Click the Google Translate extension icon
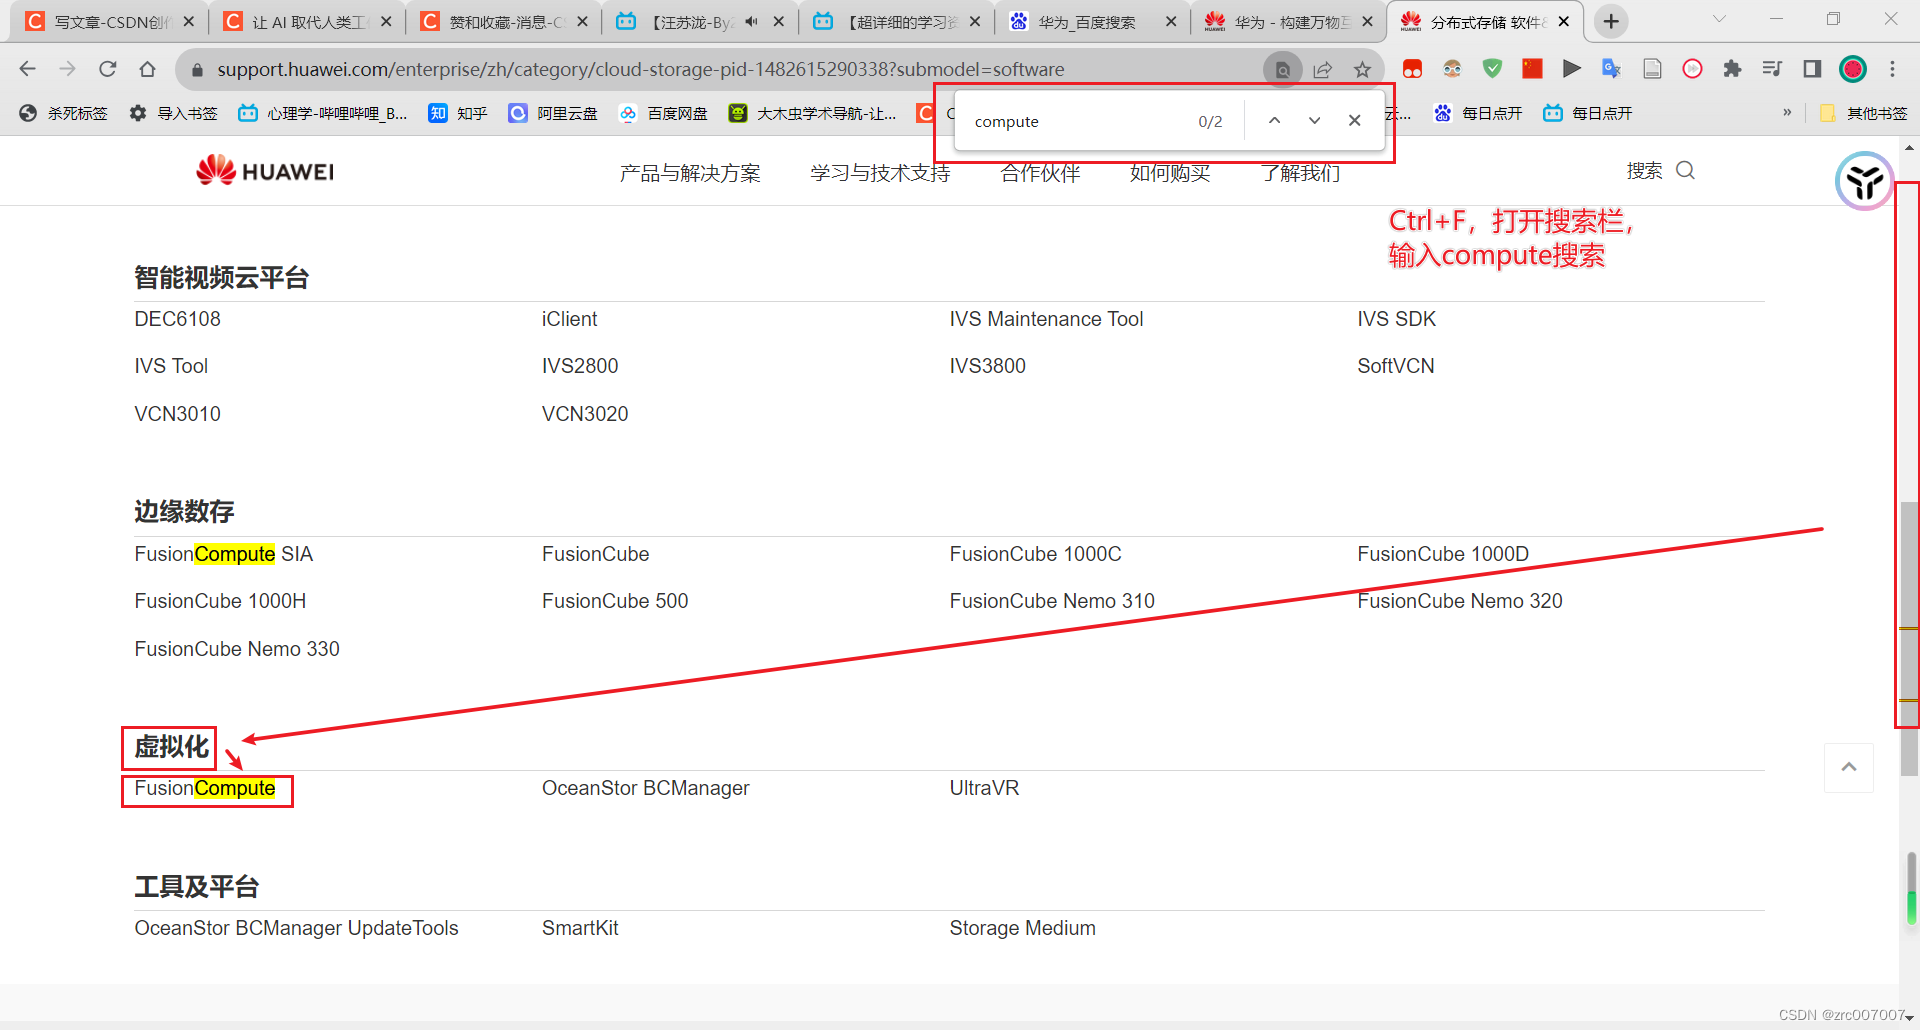The height and width of the screenshot is (1030, 1920). click(1611, 69)
